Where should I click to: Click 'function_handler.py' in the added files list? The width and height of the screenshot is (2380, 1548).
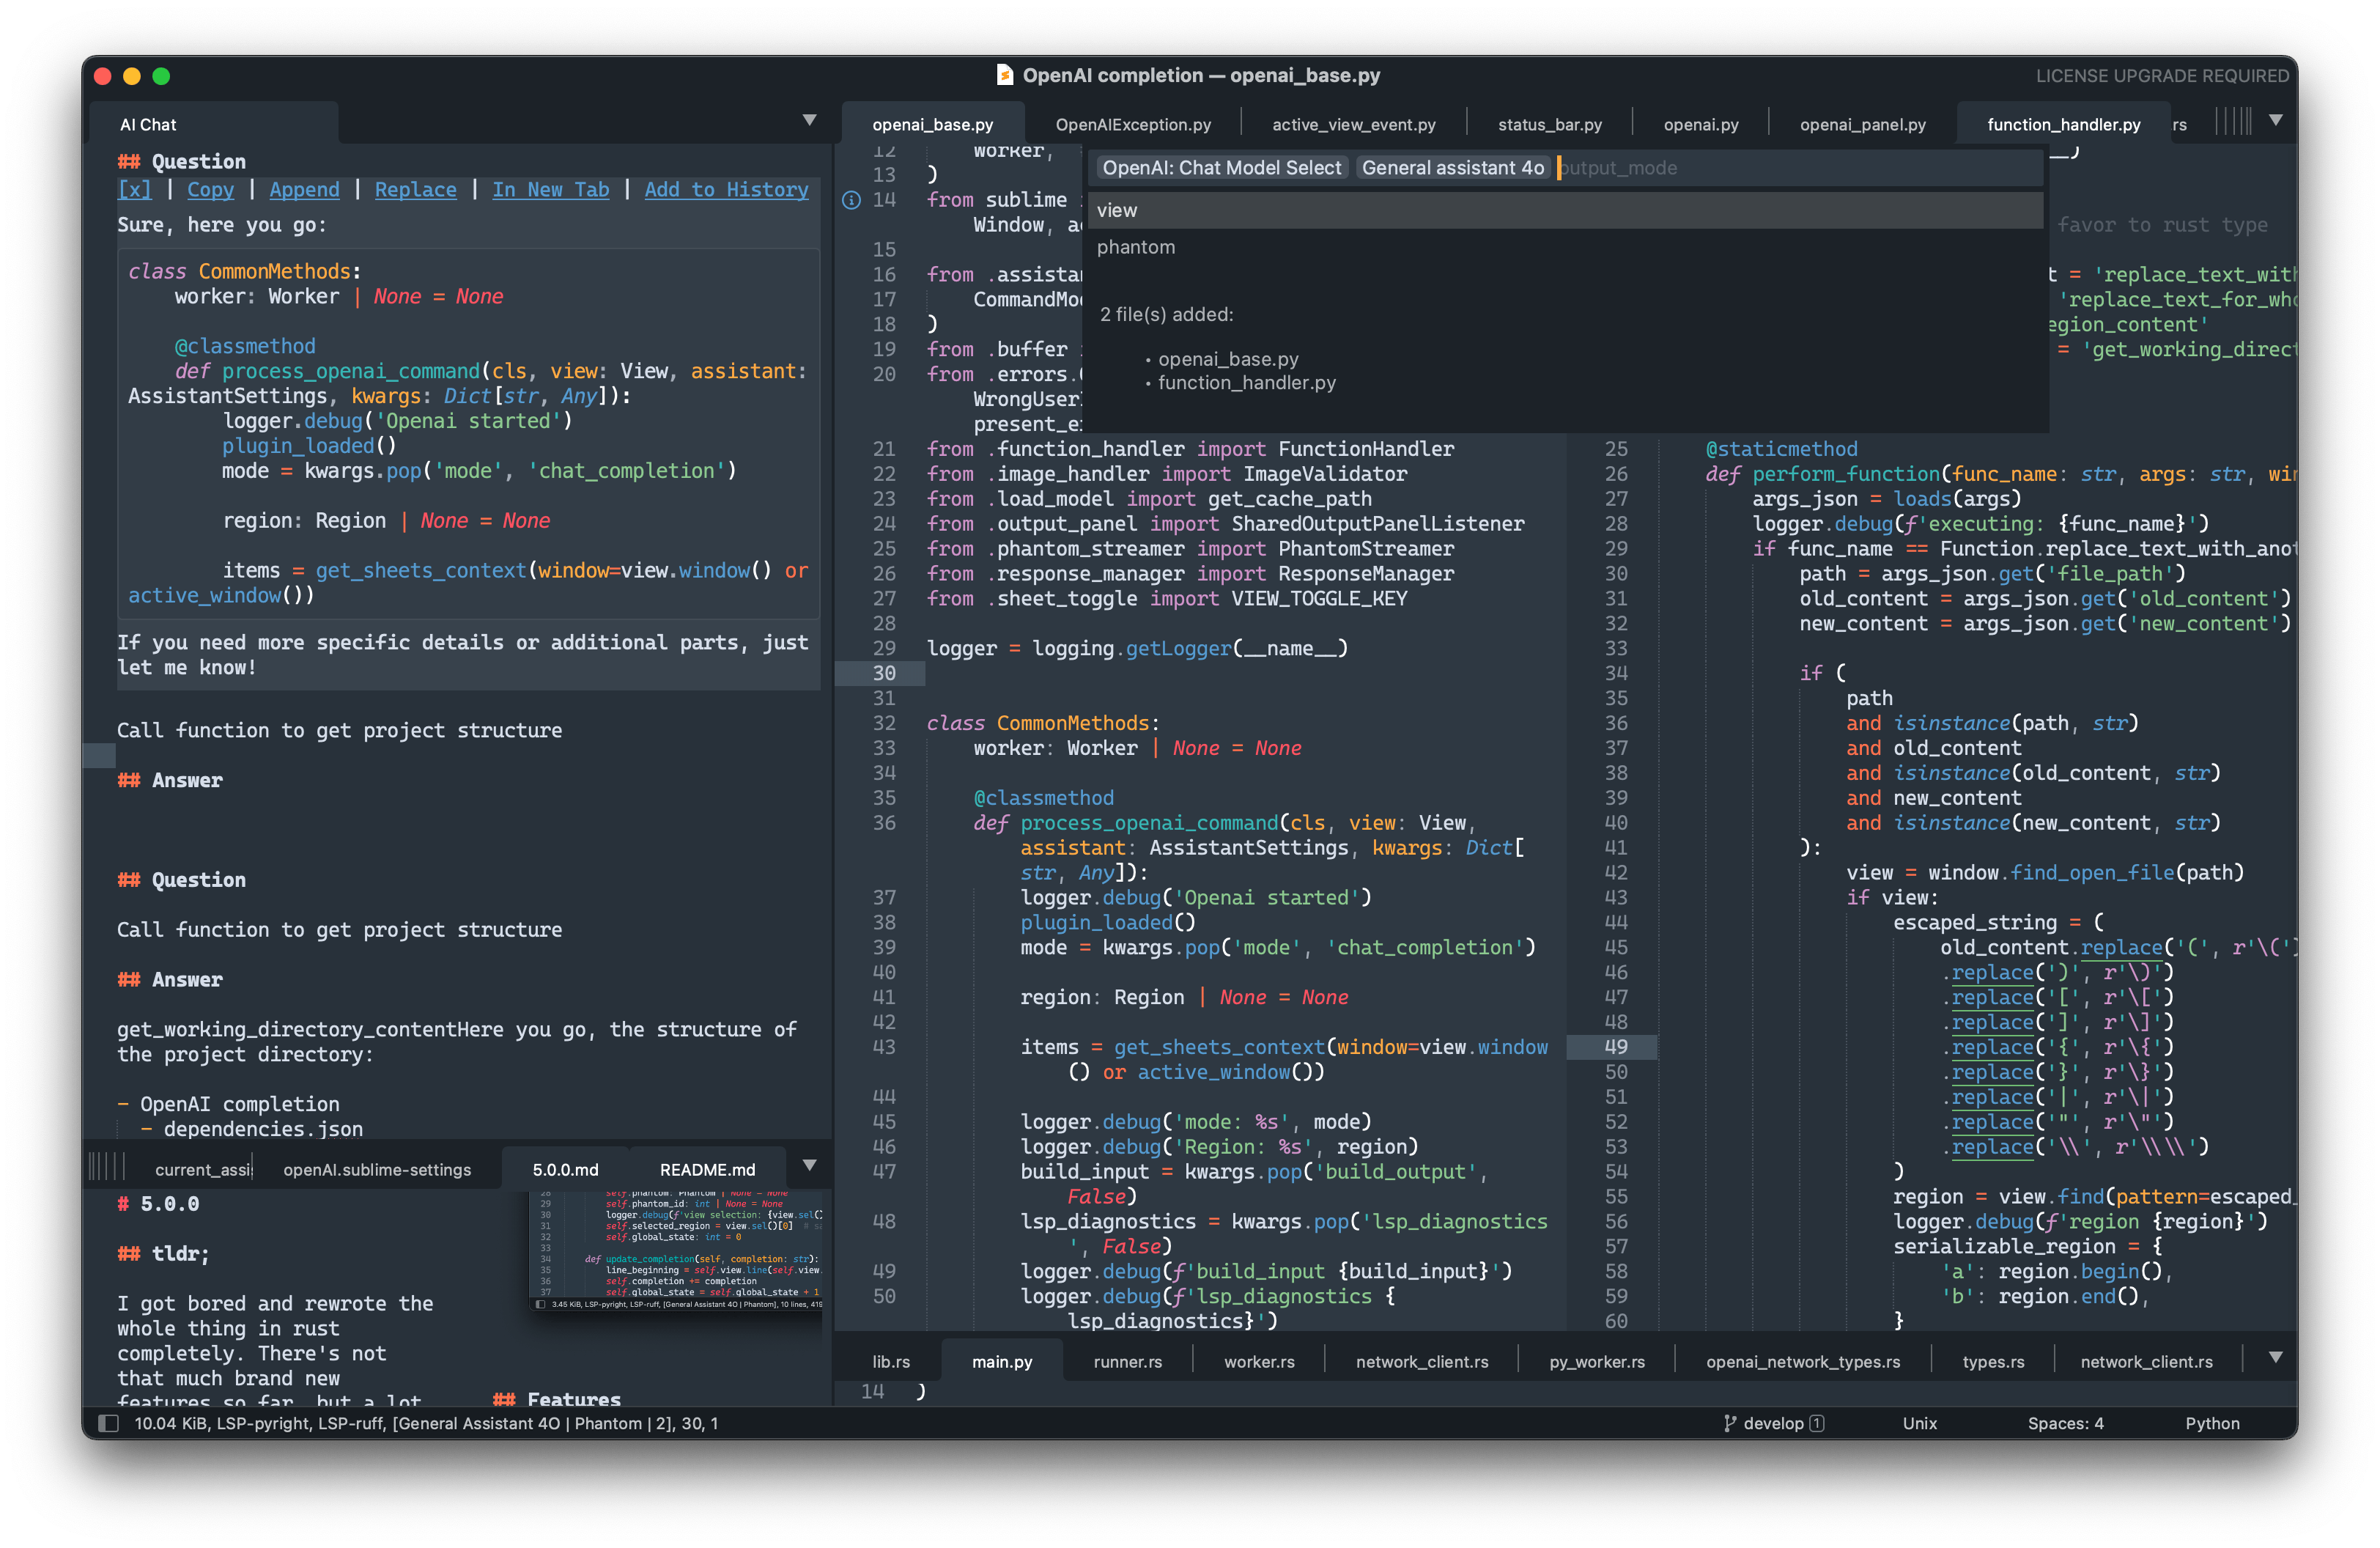[1246, 383]
